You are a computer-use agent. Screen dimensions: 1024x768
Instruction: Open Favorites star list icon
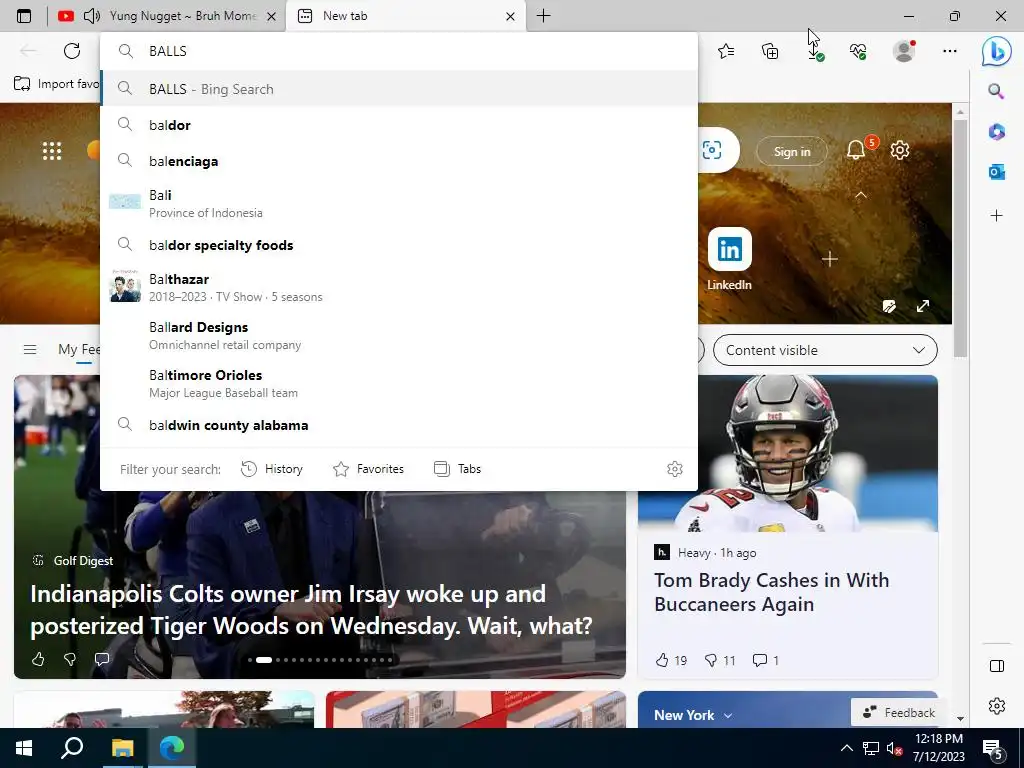(726, 51)
